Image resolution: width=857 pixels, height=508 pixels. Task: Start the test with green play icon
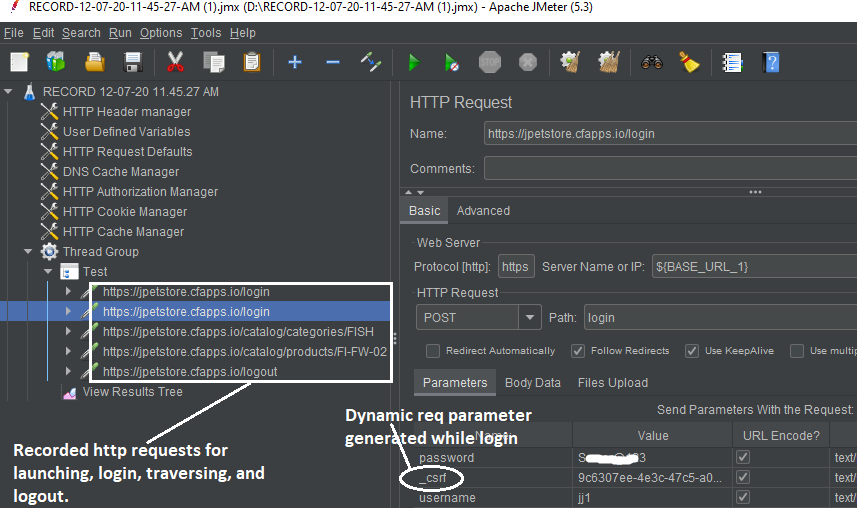(x=414, y=62)
